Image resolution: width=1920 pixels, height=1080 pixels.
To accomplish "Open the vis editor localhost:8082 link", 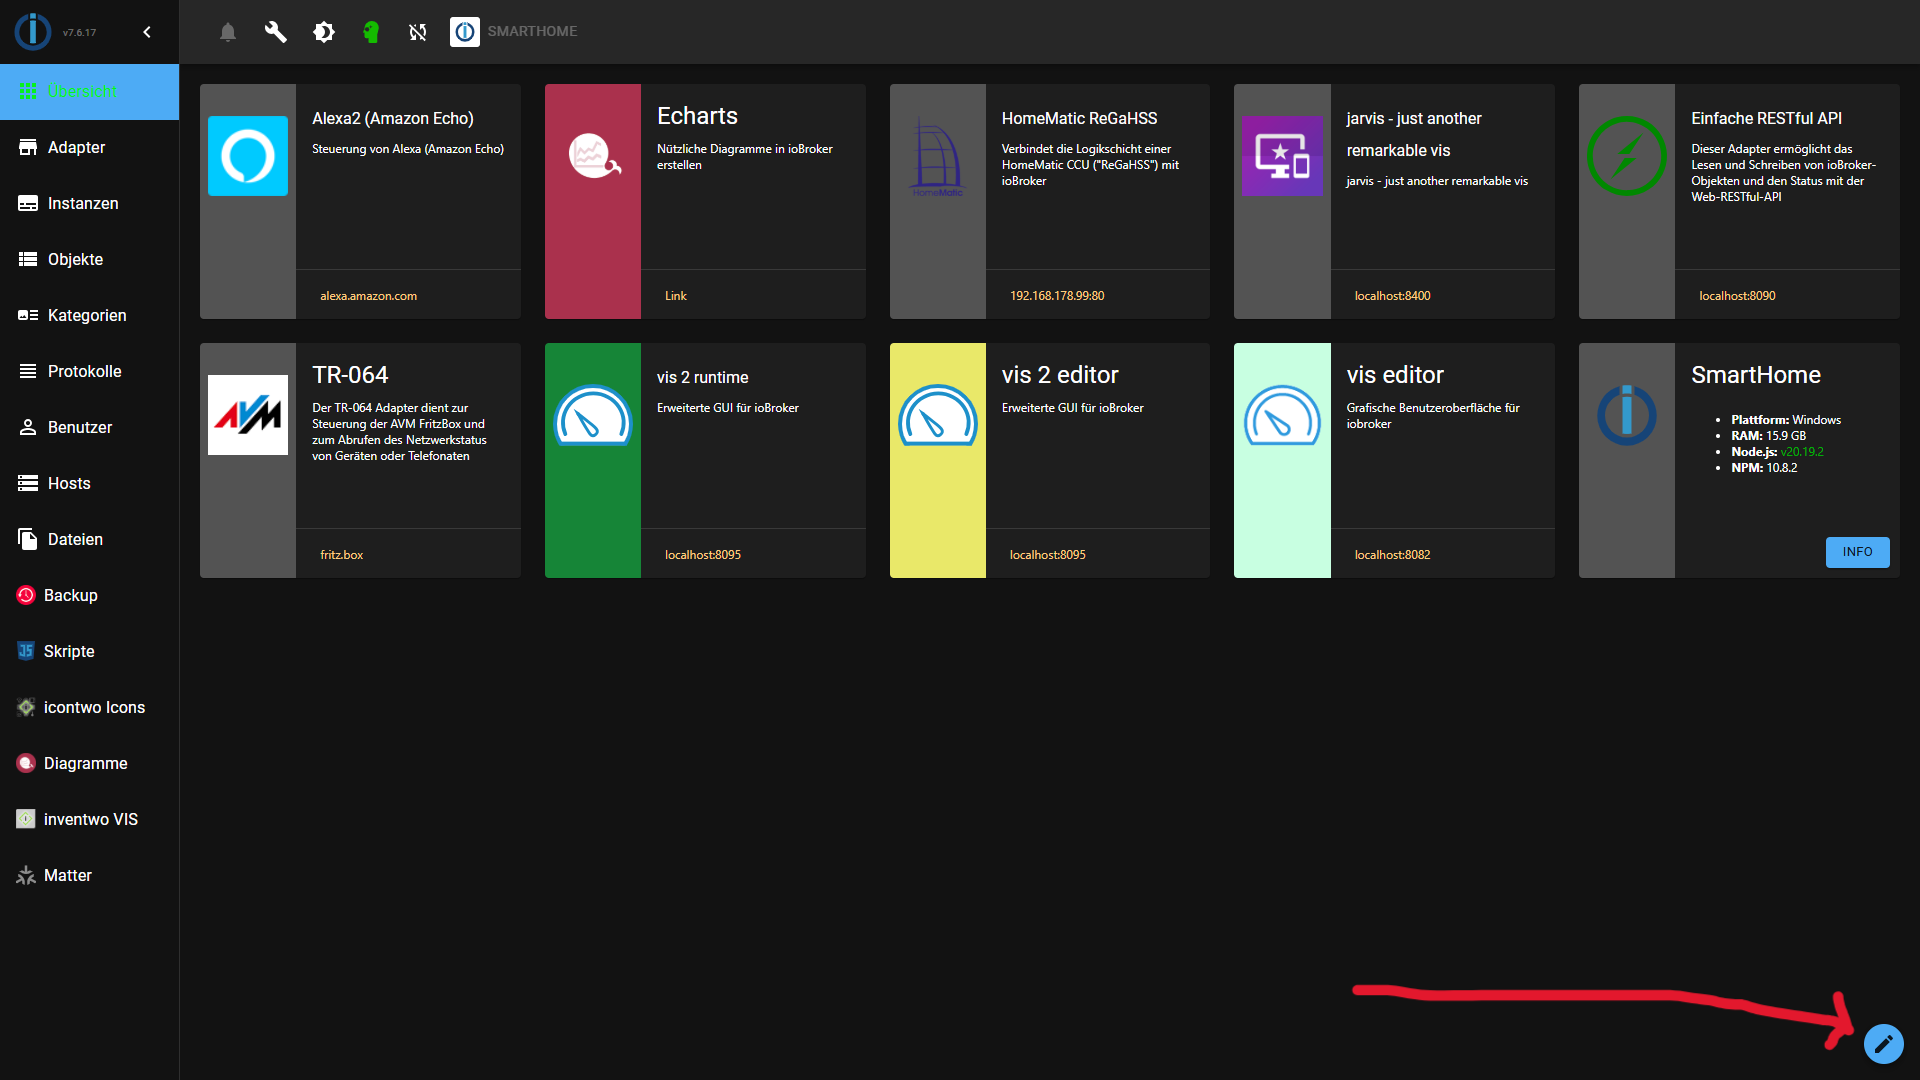I will click(x=1392, y=555).
